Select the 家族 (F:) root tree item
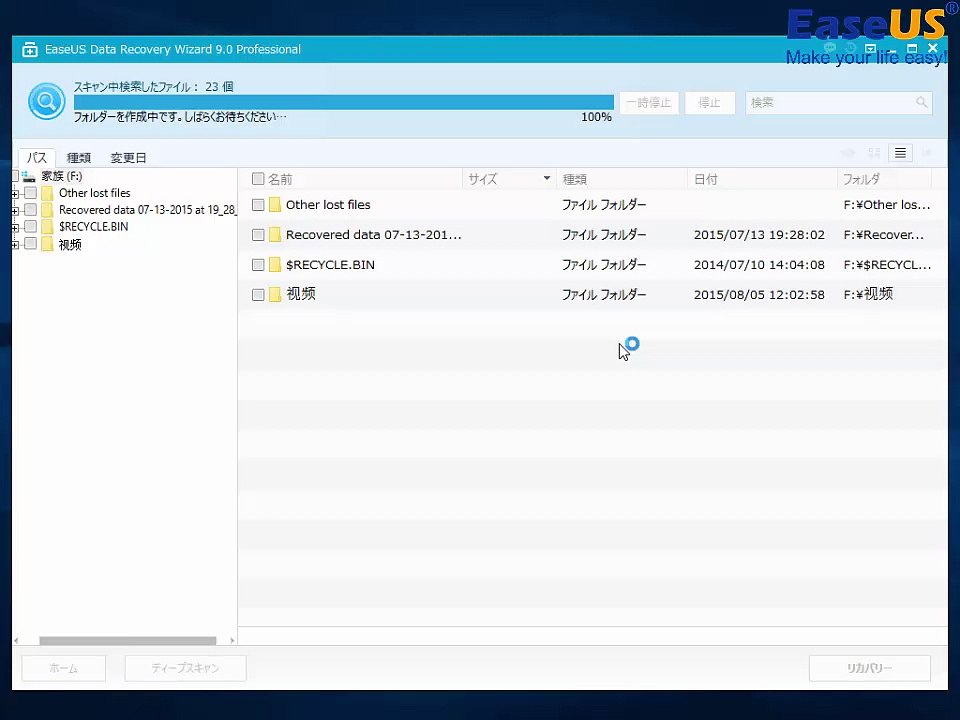960x720 pixels. (61, 176)
